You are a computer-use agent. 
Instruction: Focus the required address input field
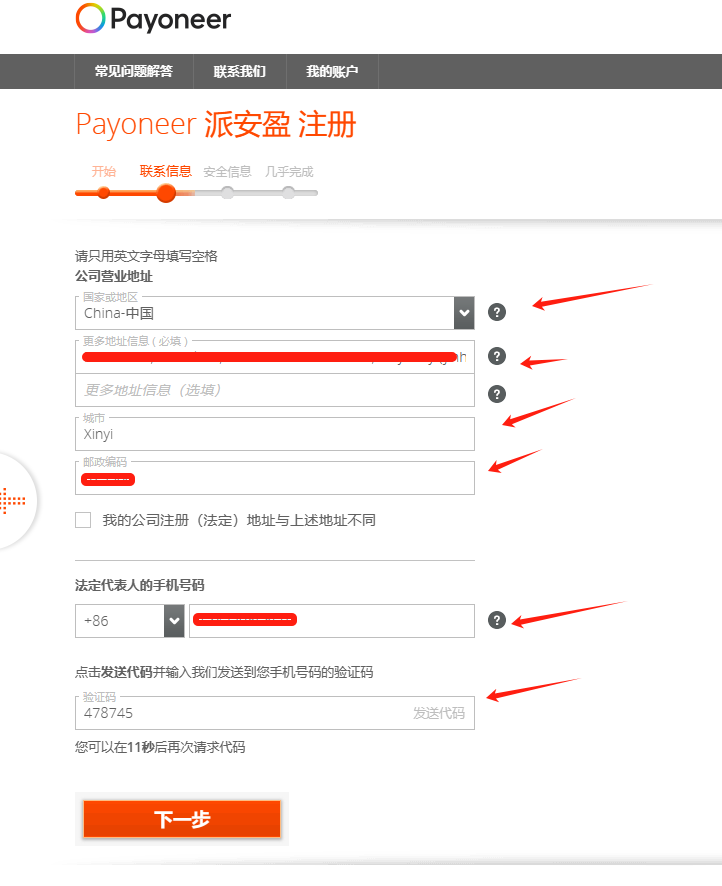[x=275, y=357]
